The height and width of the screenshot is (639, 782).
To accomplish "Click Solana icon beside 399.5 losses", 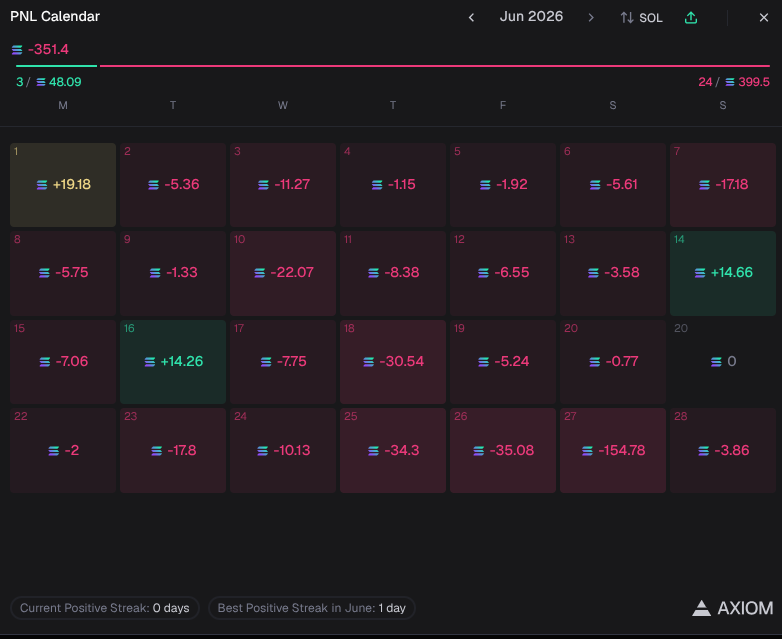I will pos(730,82).
